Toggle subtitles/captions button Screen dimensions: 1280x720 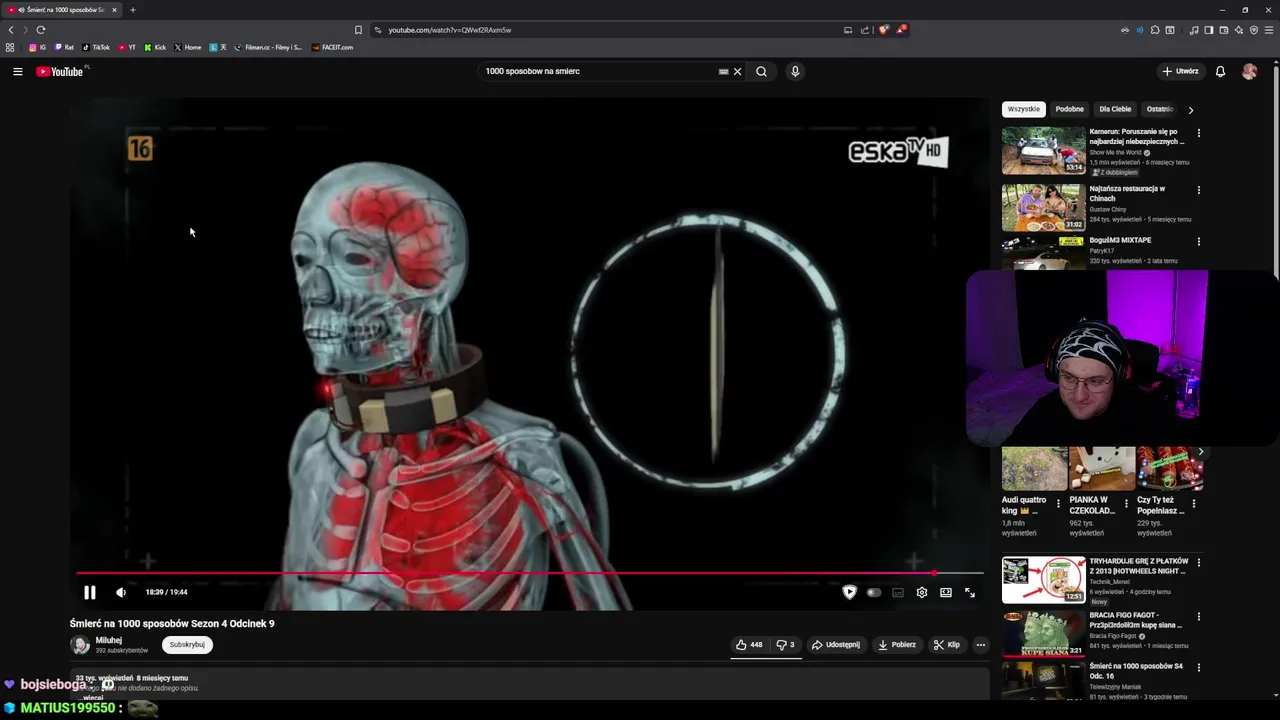897,592
